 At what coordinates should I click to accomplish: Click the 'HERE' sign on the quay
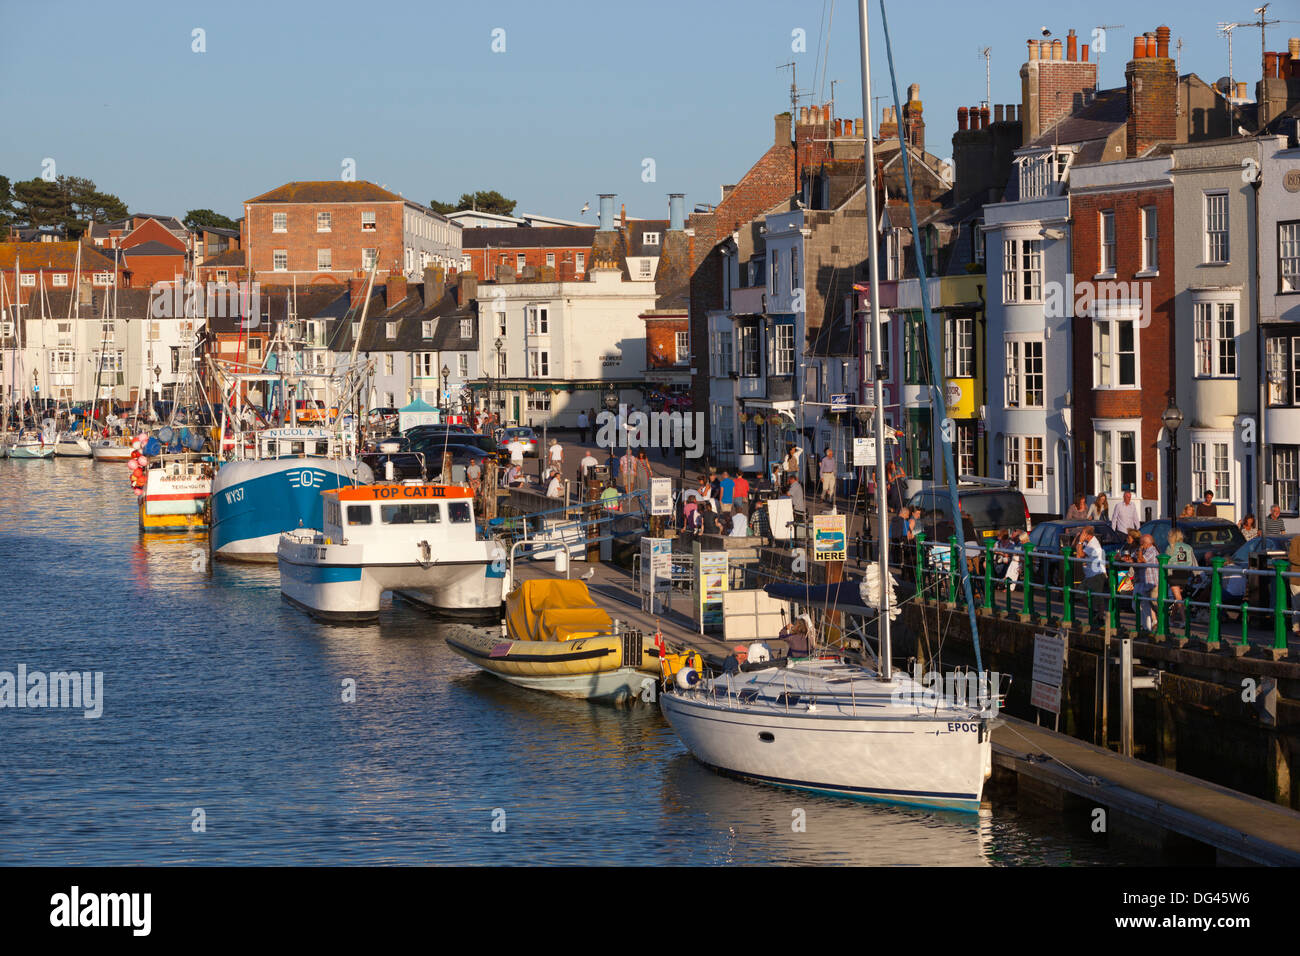829,539
